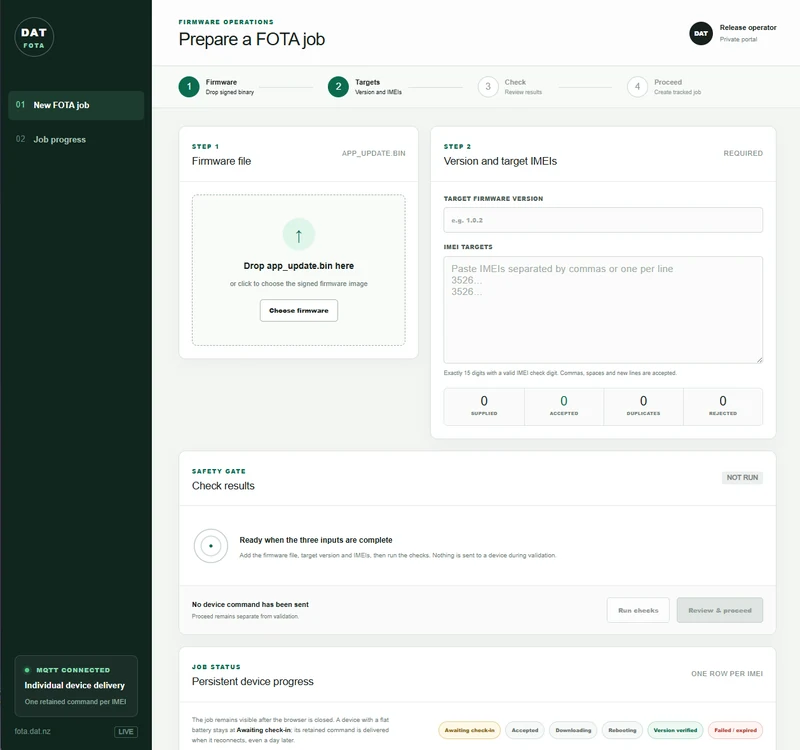This screenshot has height=750, width=800.
Task: Click the Release operator label
Action: [x=748, y=28]
